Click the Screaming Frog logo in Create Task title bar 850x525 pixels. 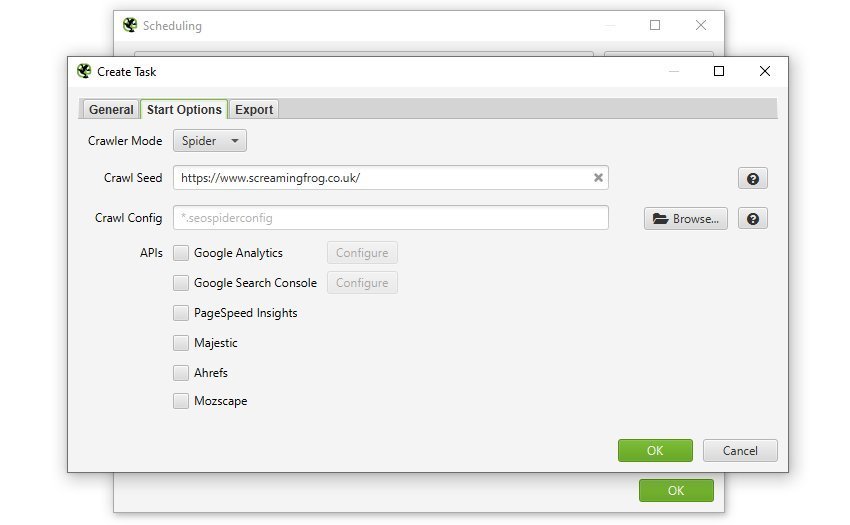point(84,71)
